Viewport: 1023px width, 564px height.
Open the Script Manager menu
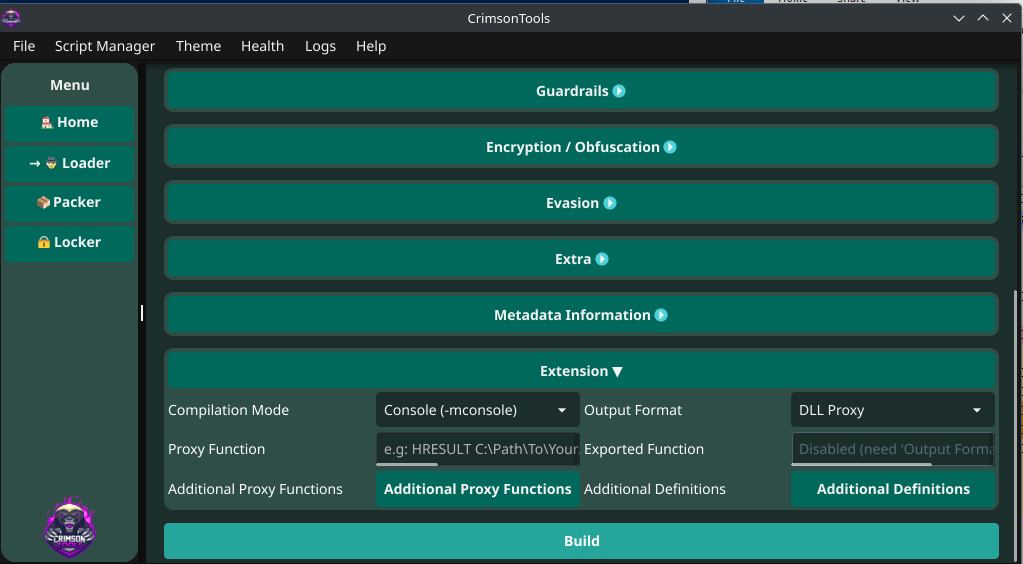point(105,46)
